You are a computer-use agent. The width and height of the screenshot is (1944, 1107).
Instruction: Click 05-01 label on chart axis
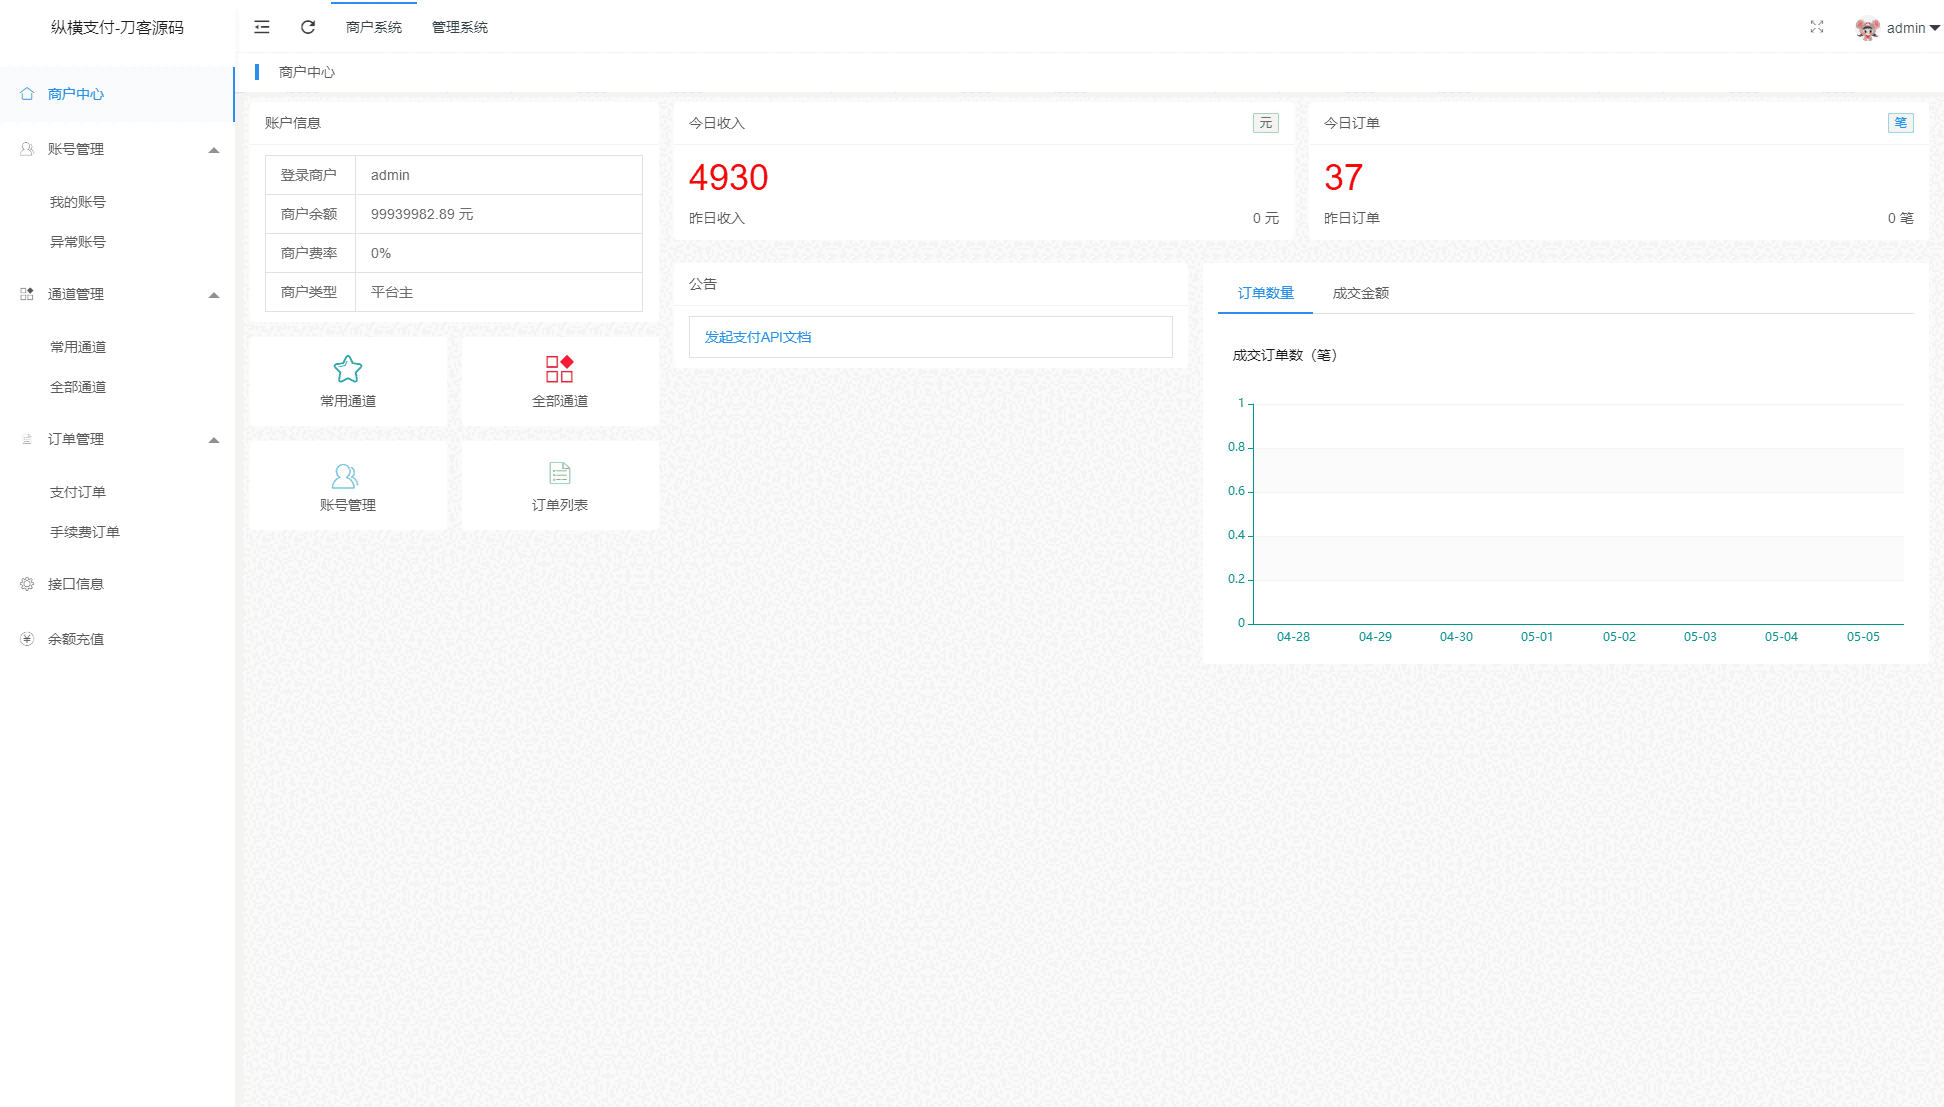1537,637
